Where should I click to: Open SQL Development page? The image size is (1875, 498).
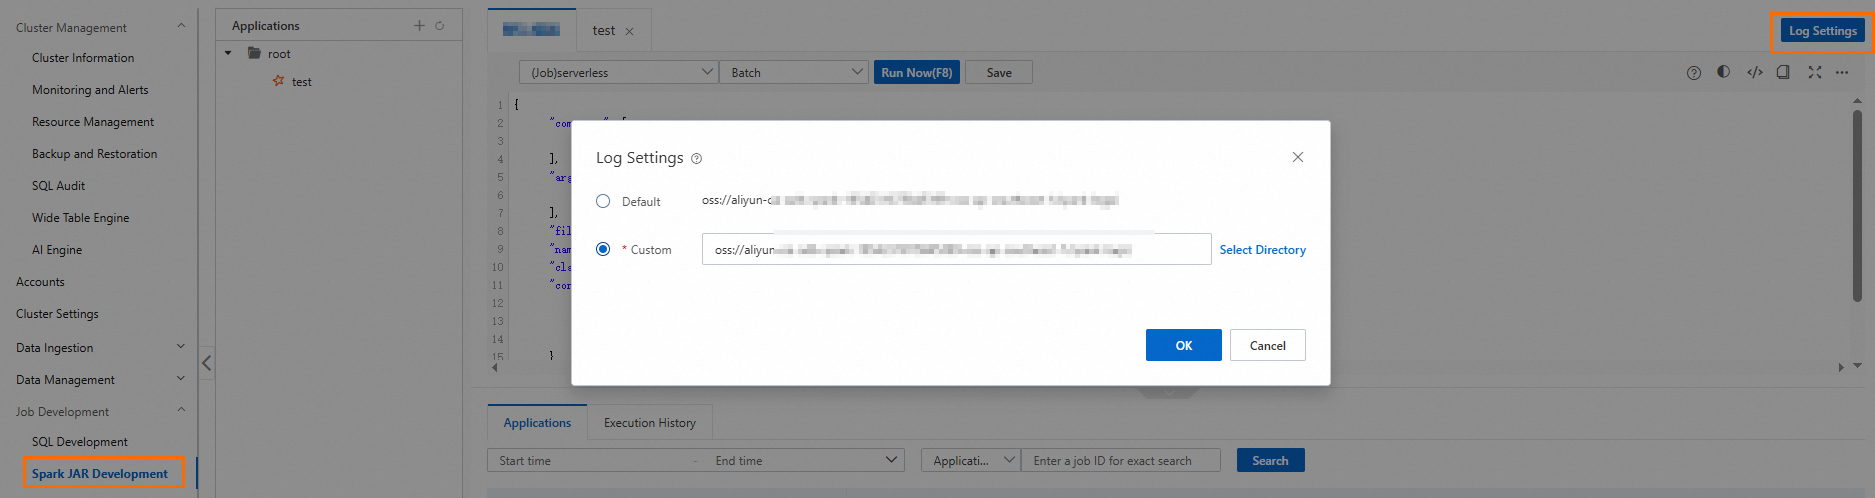pos(80,442)
